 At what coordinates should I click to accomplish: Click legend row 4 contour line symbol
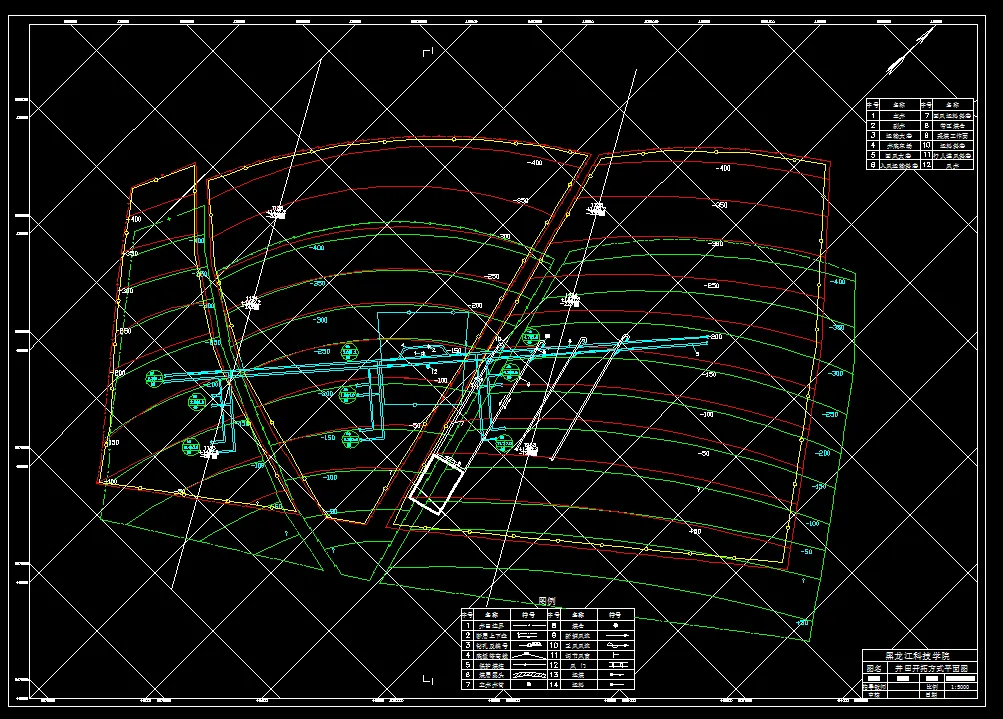click(x=528, y=654)
